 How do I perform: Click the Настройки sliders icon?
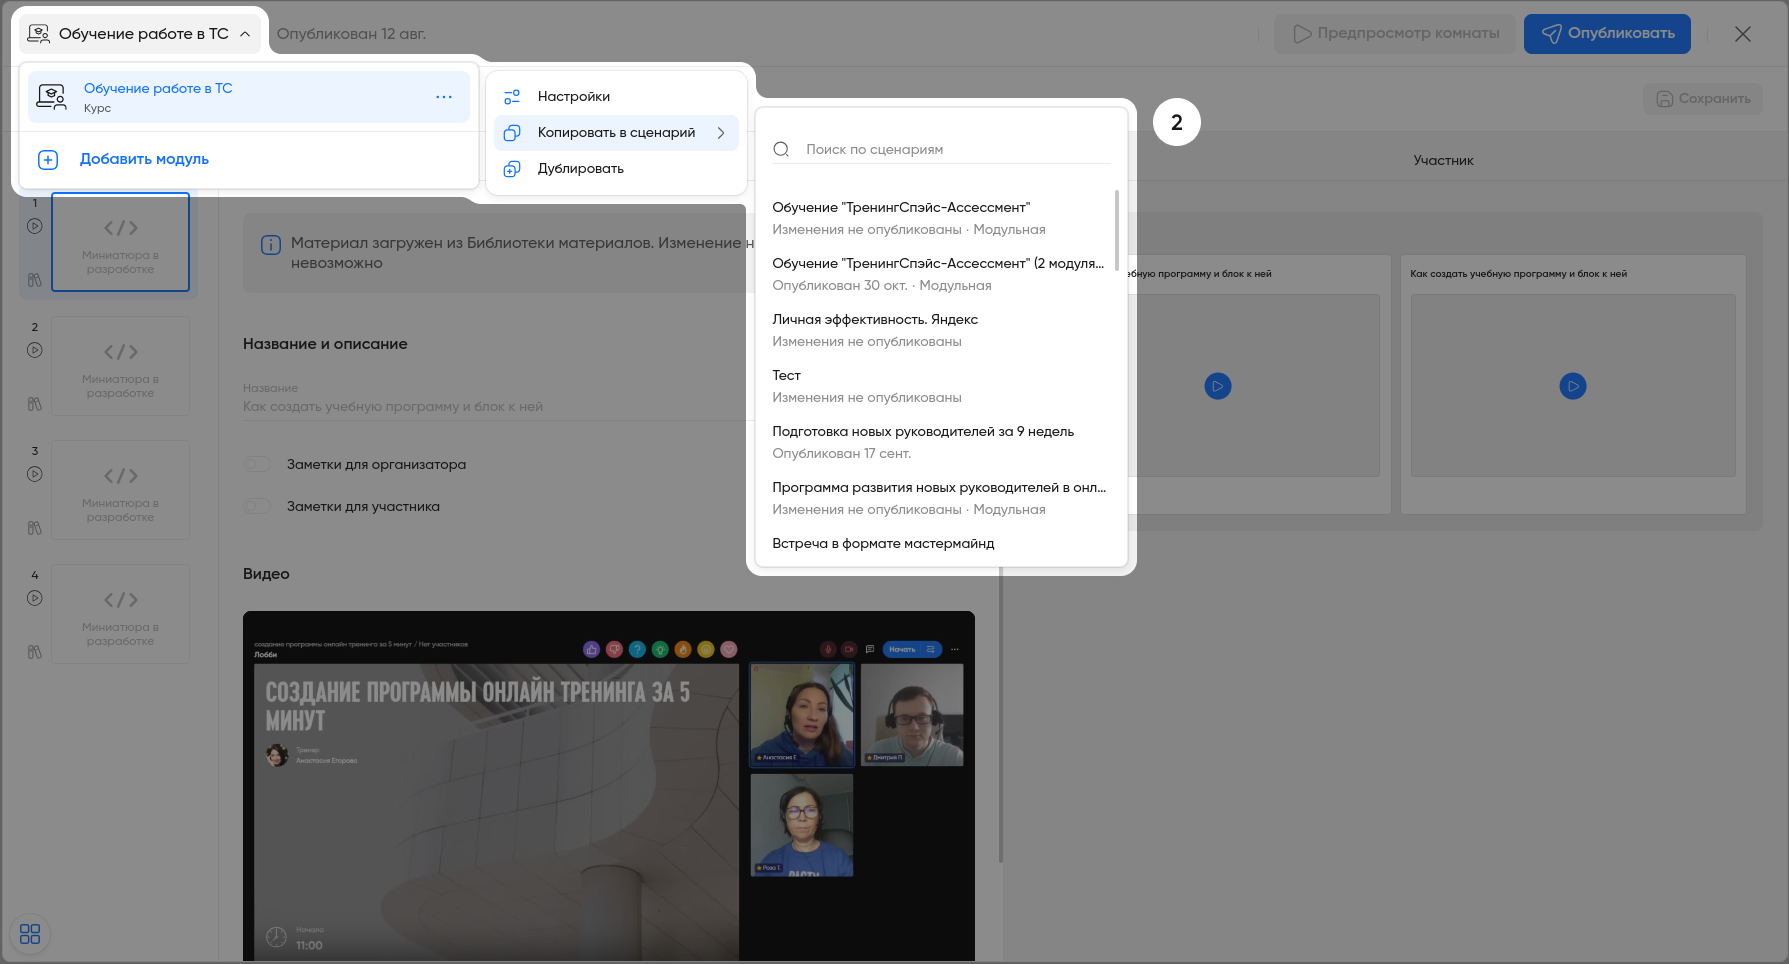click(x=512, y=97)
